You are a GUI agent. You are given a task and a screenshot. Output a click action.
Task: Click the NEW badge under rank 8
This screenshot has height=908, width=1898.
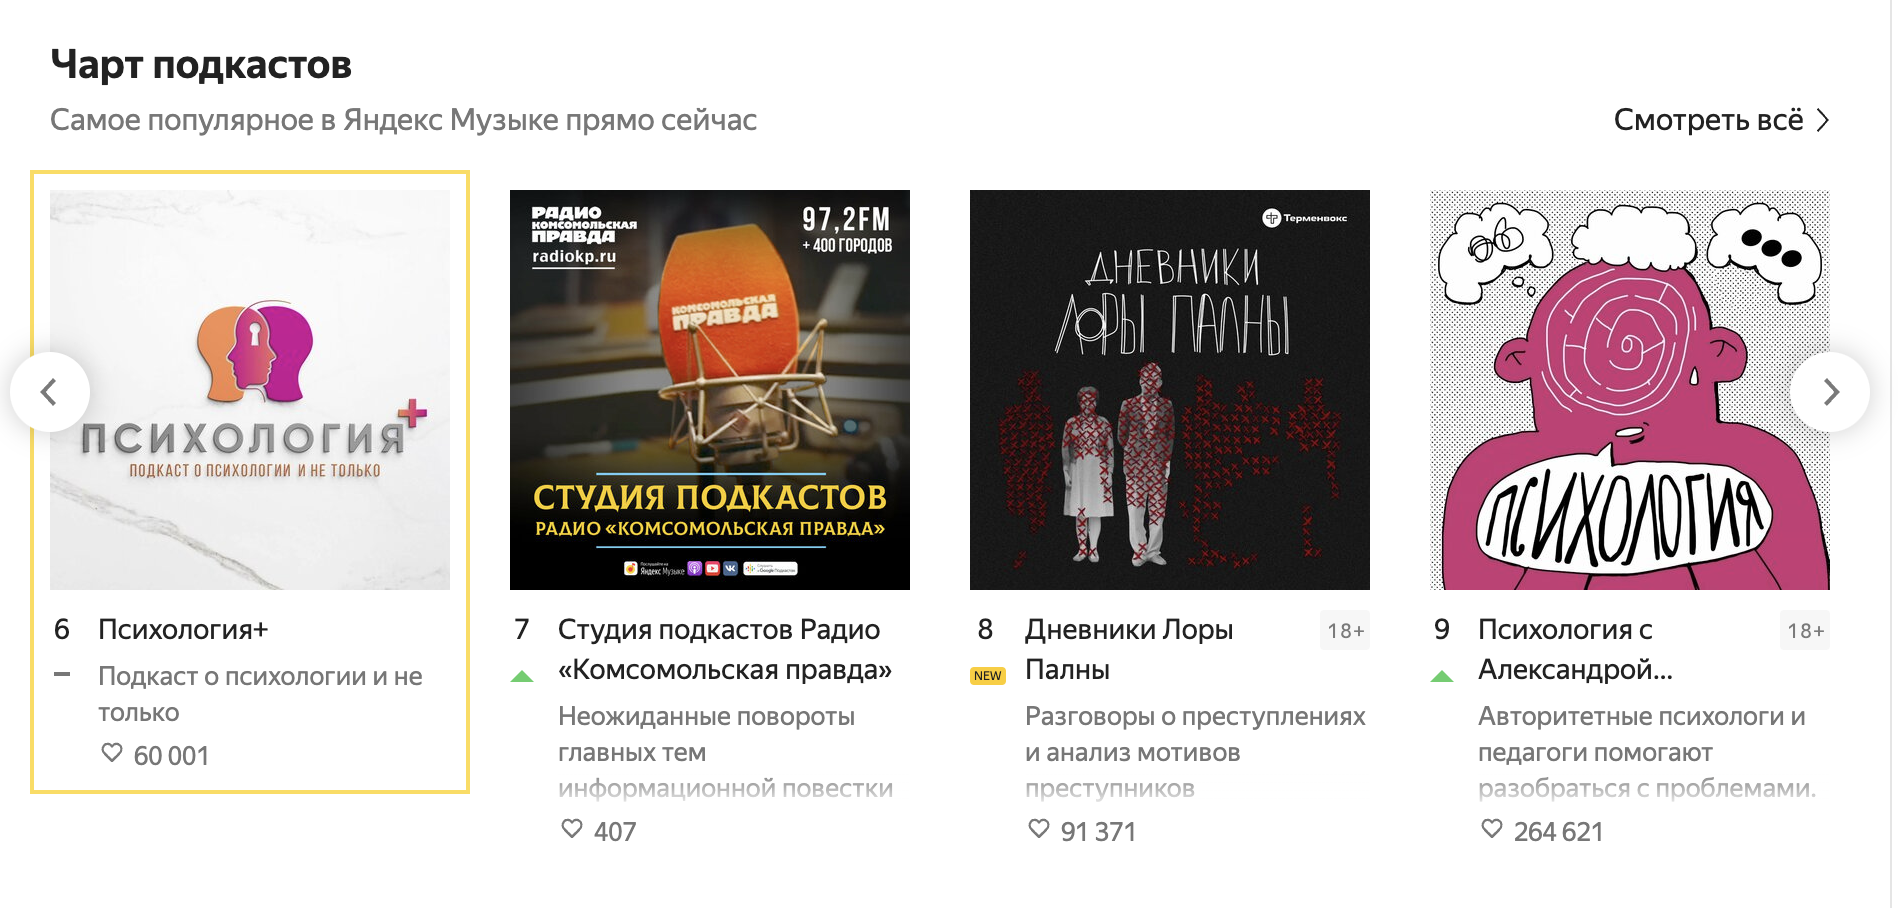point(987,676)
